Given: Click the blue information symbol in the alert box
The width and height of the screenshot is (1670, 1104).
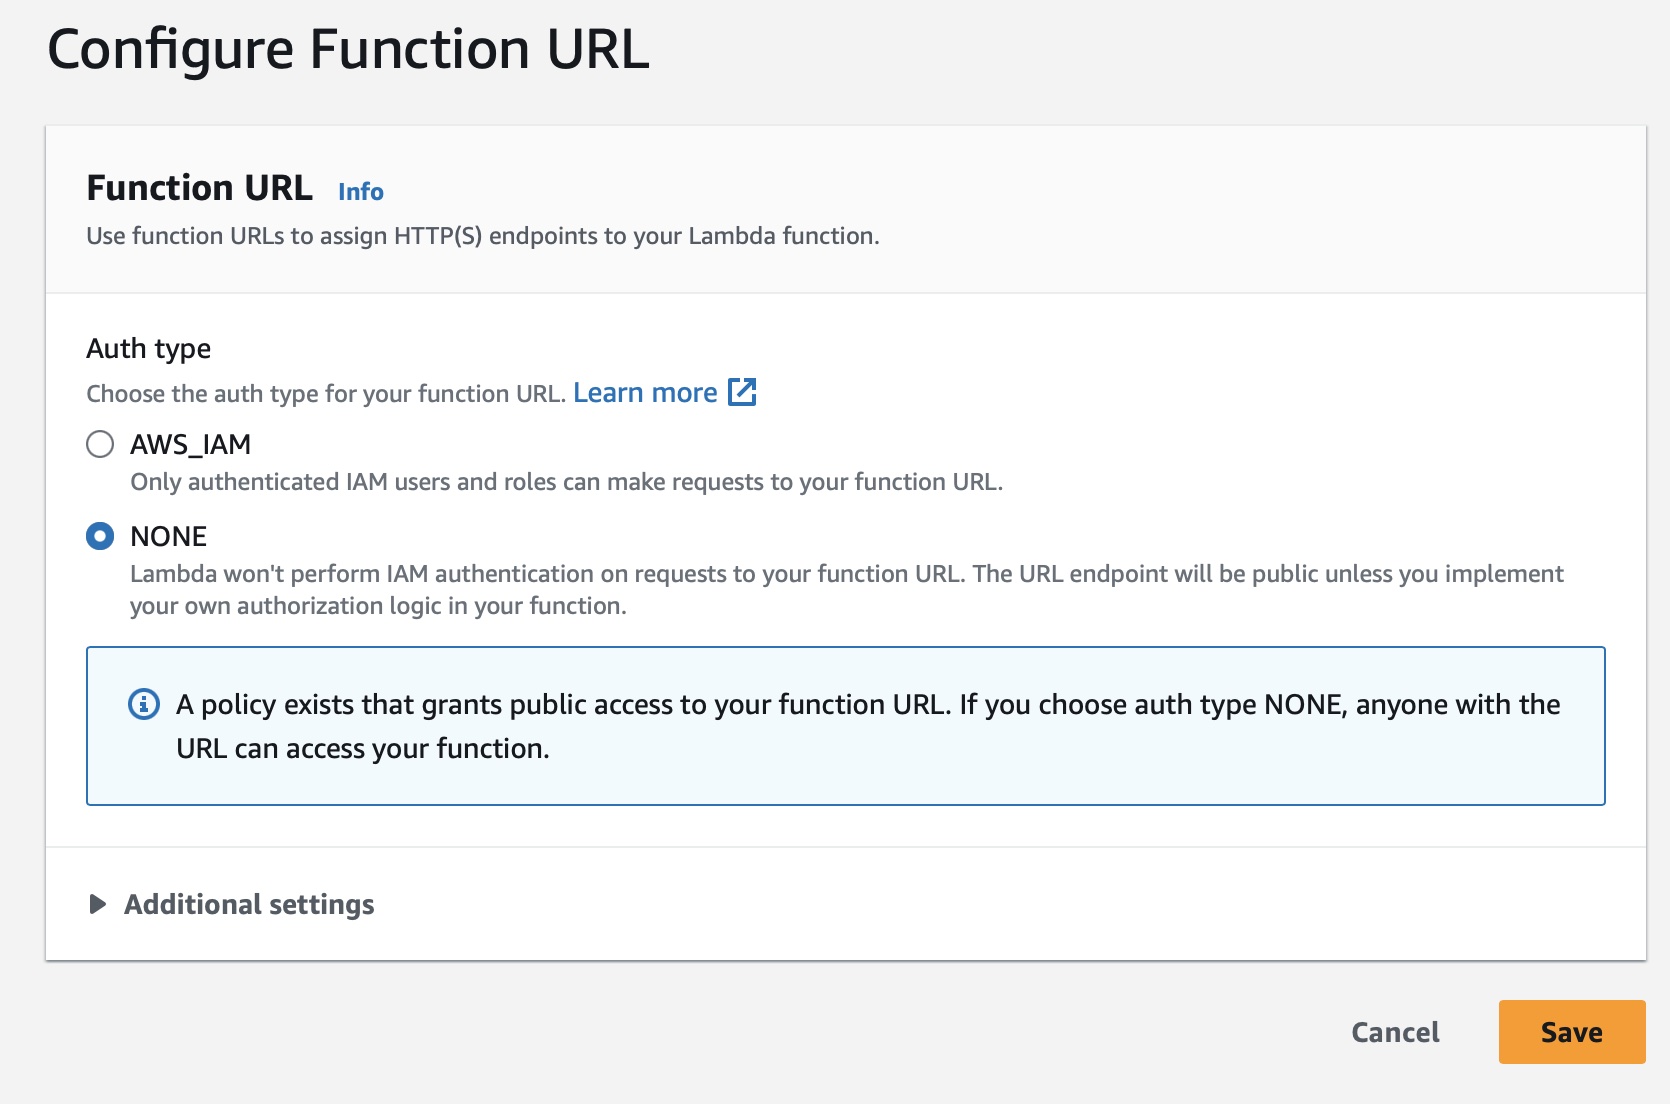Looking at the screenshot, I should [x=144, y=706].
